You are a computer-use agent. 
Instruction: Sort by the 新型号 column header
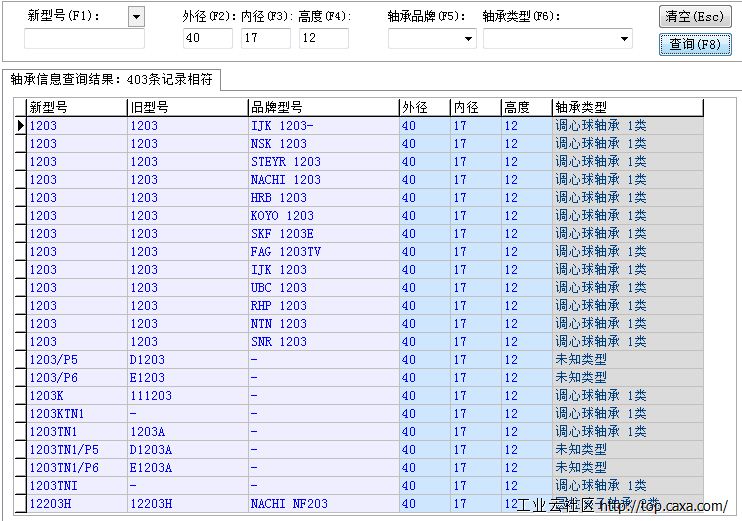click(75, 107)
